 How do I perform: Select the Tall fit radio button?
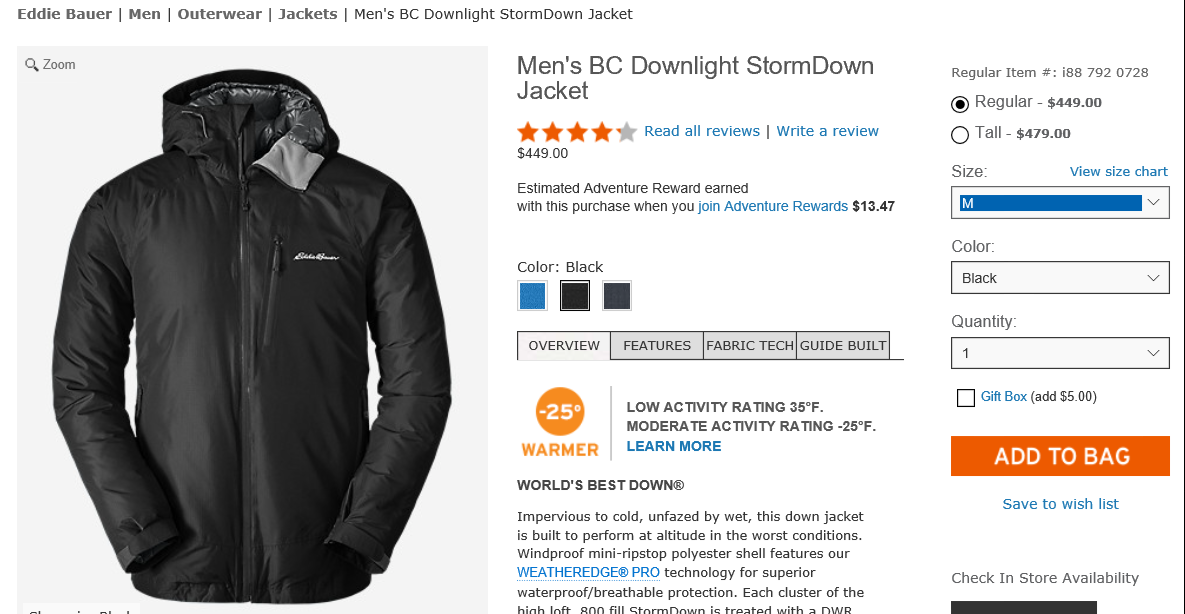click(x=960, y=134)
